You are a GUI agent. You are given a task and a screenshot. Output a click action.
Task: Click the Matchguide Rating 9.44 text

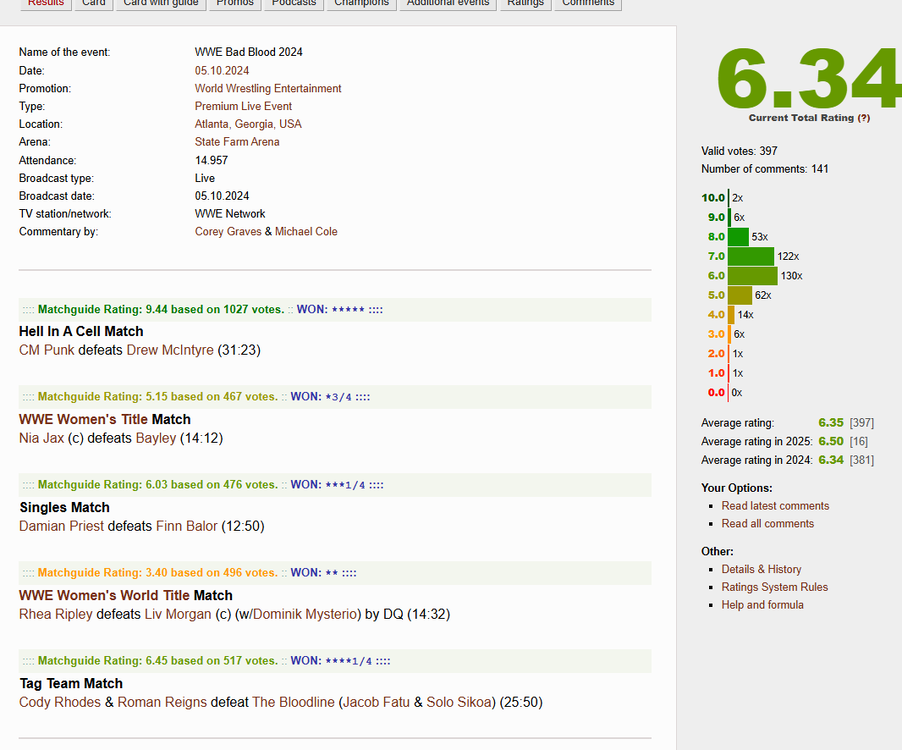pos(161,309)
